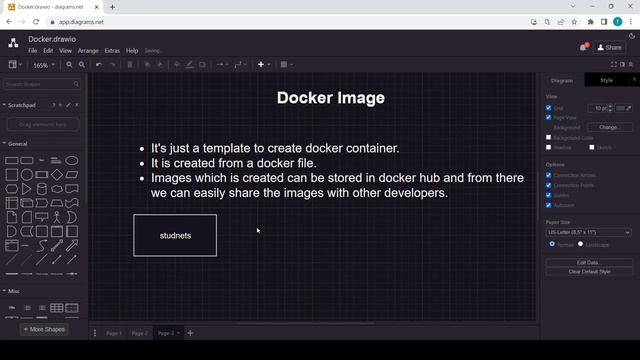Open the Edit menu
The image size is (640, 360).
[48, 51]
